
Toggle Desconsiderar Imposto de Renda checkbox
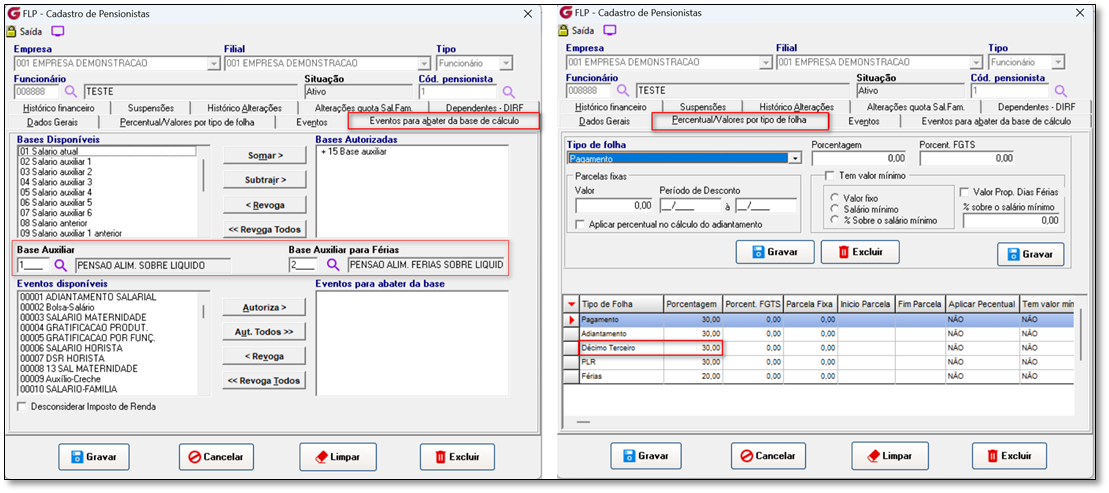[x=21, y=407]
